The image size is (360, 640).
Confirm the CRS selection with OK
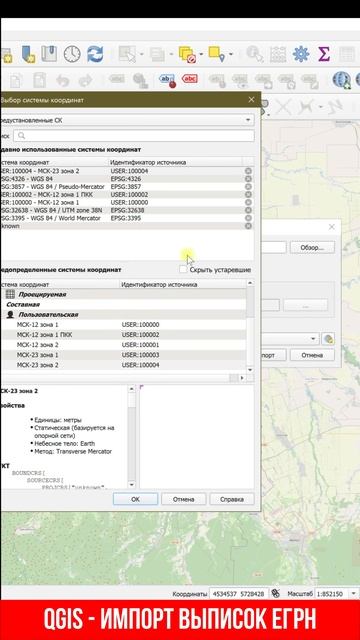tap(136, 499)
